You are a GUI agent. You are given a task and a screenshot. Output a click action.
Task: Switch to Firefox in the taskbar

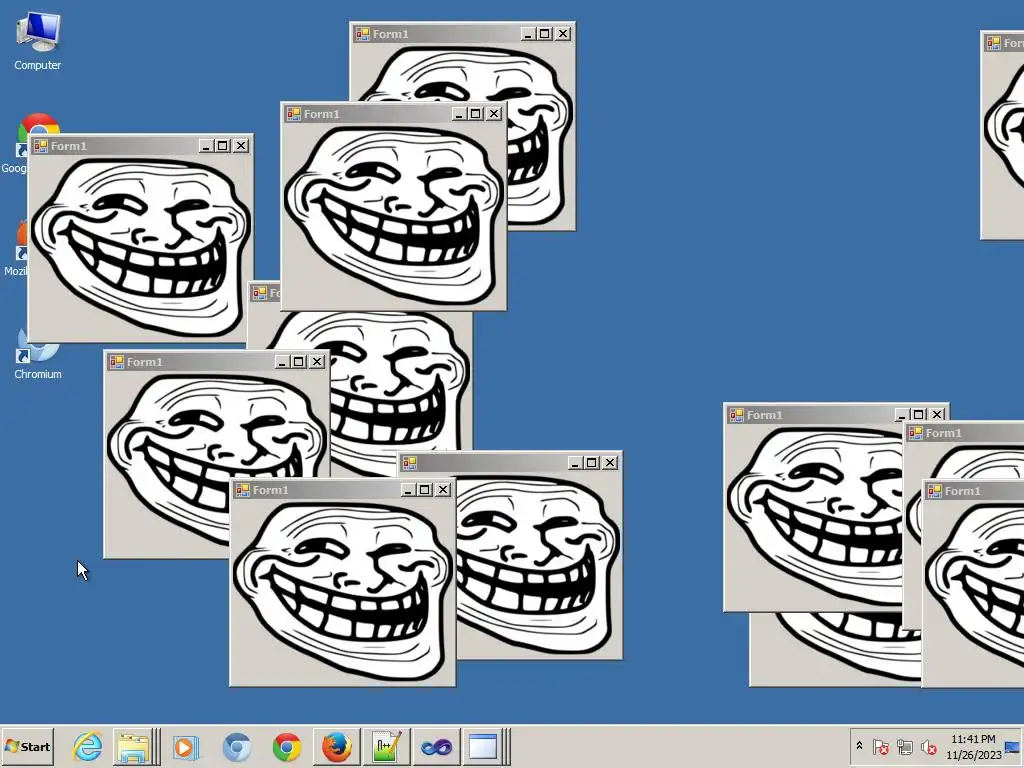[x=336, y=746]
